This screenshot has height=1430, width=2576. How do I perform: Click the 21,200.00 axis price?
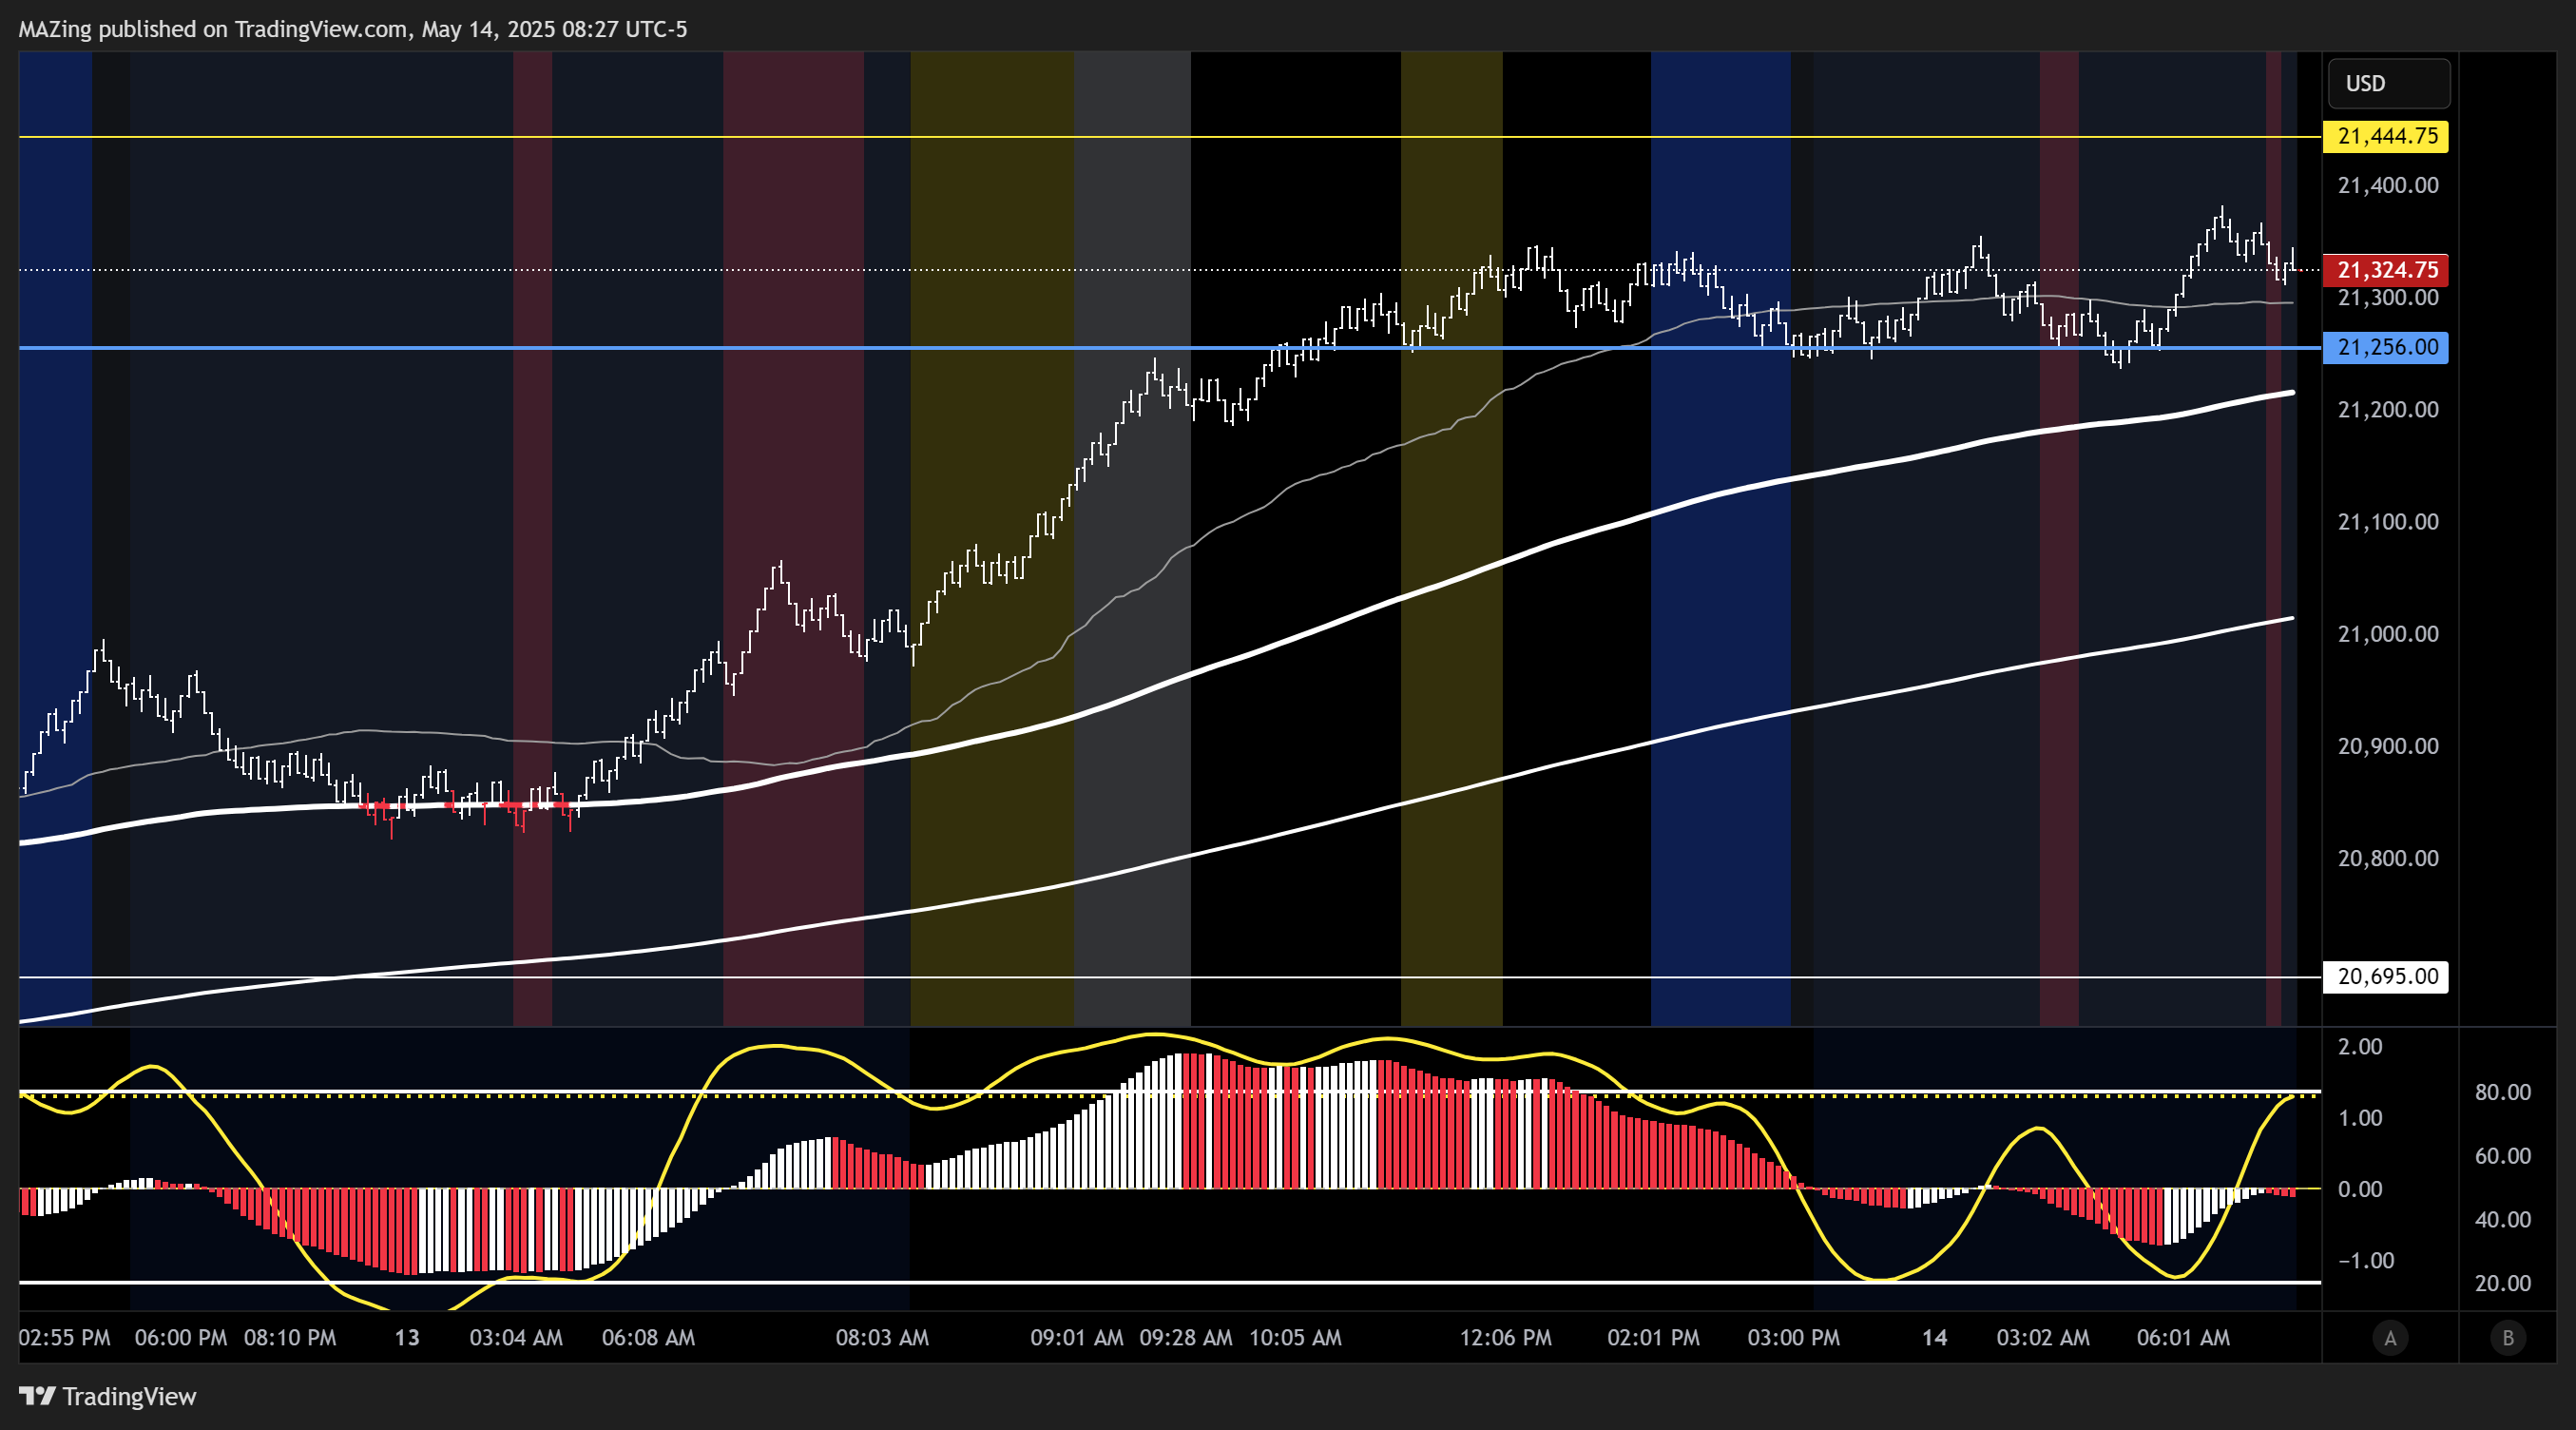coord(2388,410)
